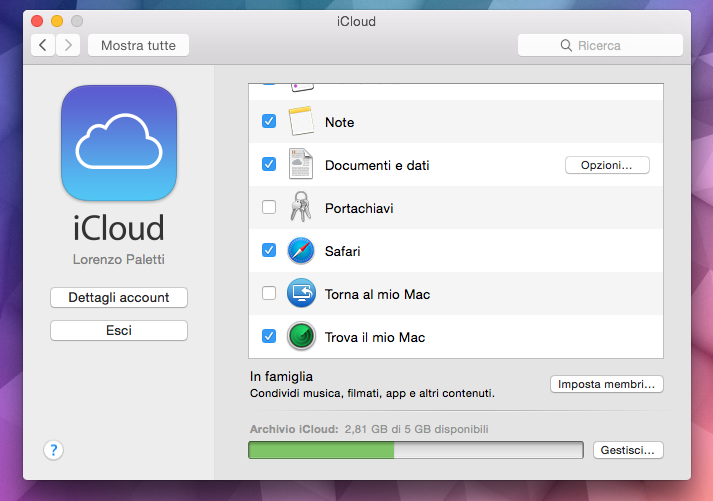Viewport: 713px width, 501px height.
Task: Click the Documenti e dati icon
Action: point(301,164)
